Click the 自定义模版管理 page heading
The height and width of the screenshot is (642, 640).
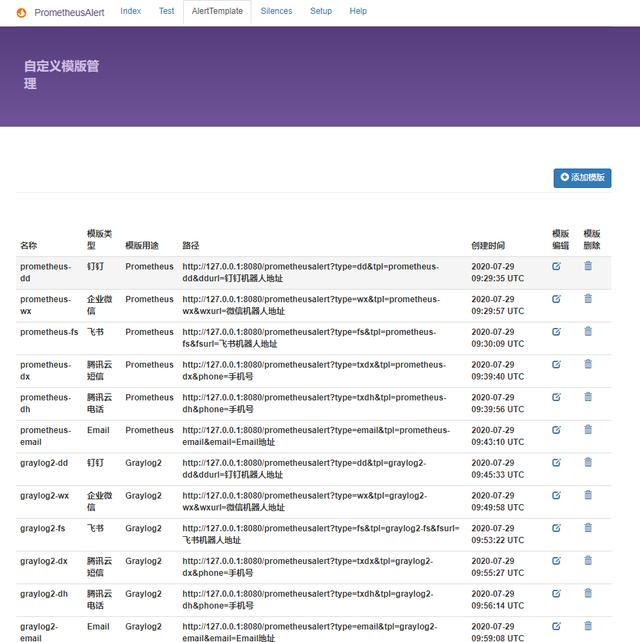(61, 75)
